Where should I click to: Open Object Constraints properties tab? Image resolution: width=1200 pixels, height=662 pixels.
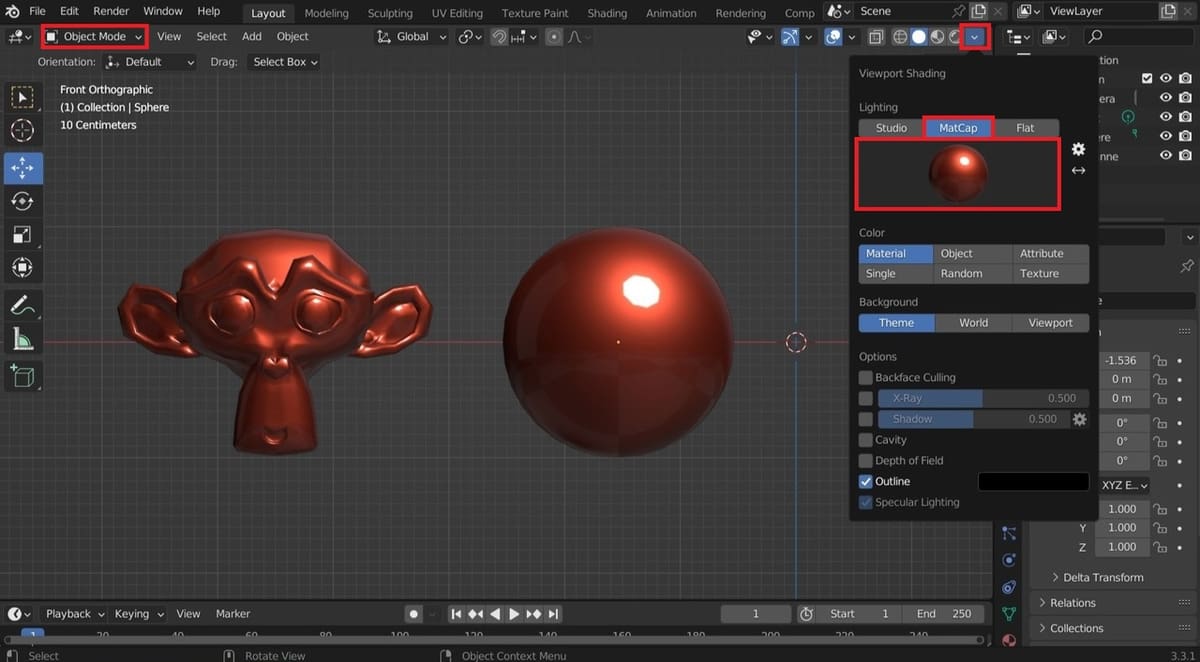pos(1009,587)
